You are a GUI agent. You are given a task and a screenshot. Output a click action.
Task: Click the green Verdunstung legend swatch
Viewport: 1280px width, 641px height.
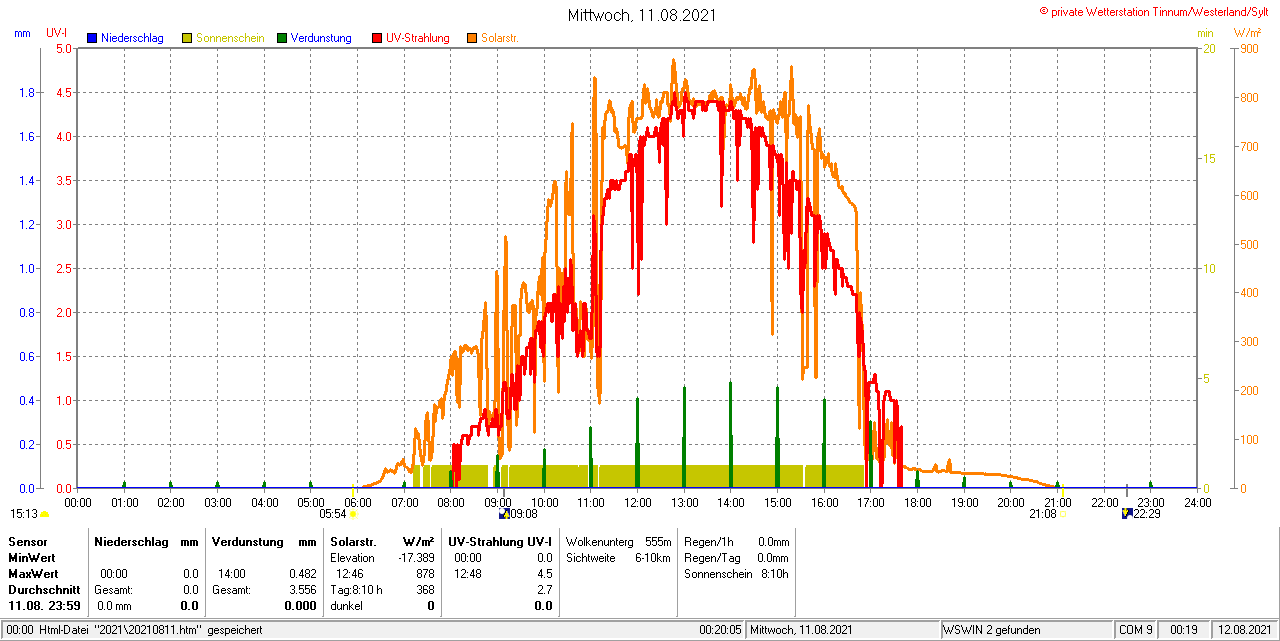coord(282,38)
